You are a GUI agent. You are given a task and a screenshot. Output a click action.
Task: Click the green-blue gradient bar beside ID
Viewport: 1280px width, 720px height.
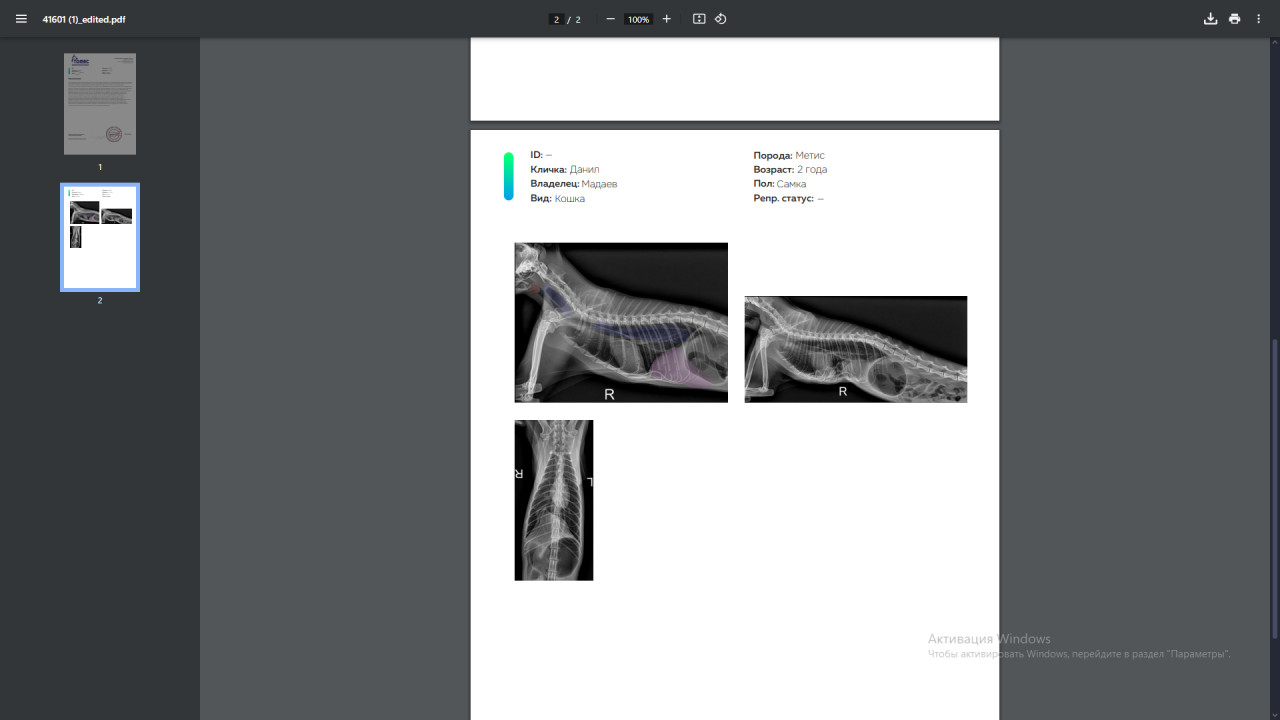509,176
